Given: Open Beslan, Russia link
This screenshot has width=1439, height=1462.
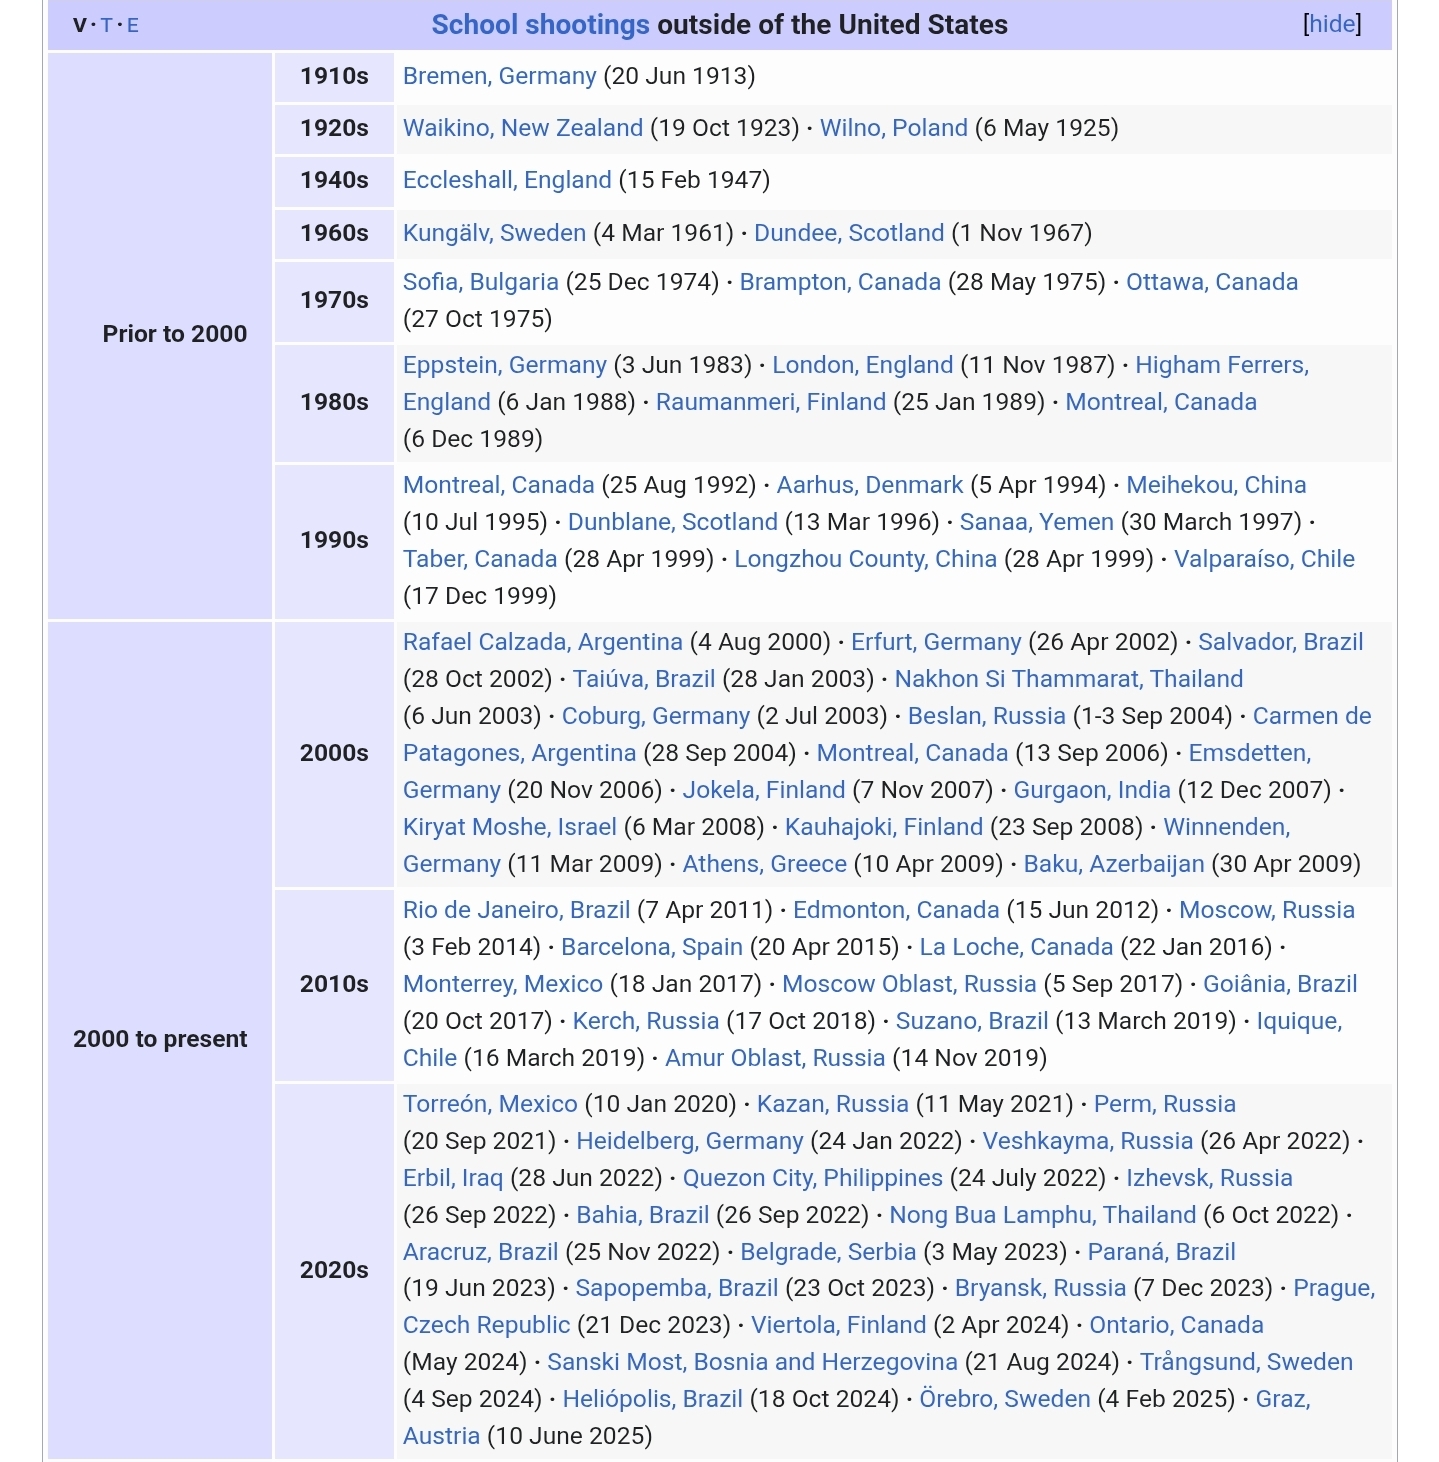Looking at the screenshot, I should tap(986, 716).
